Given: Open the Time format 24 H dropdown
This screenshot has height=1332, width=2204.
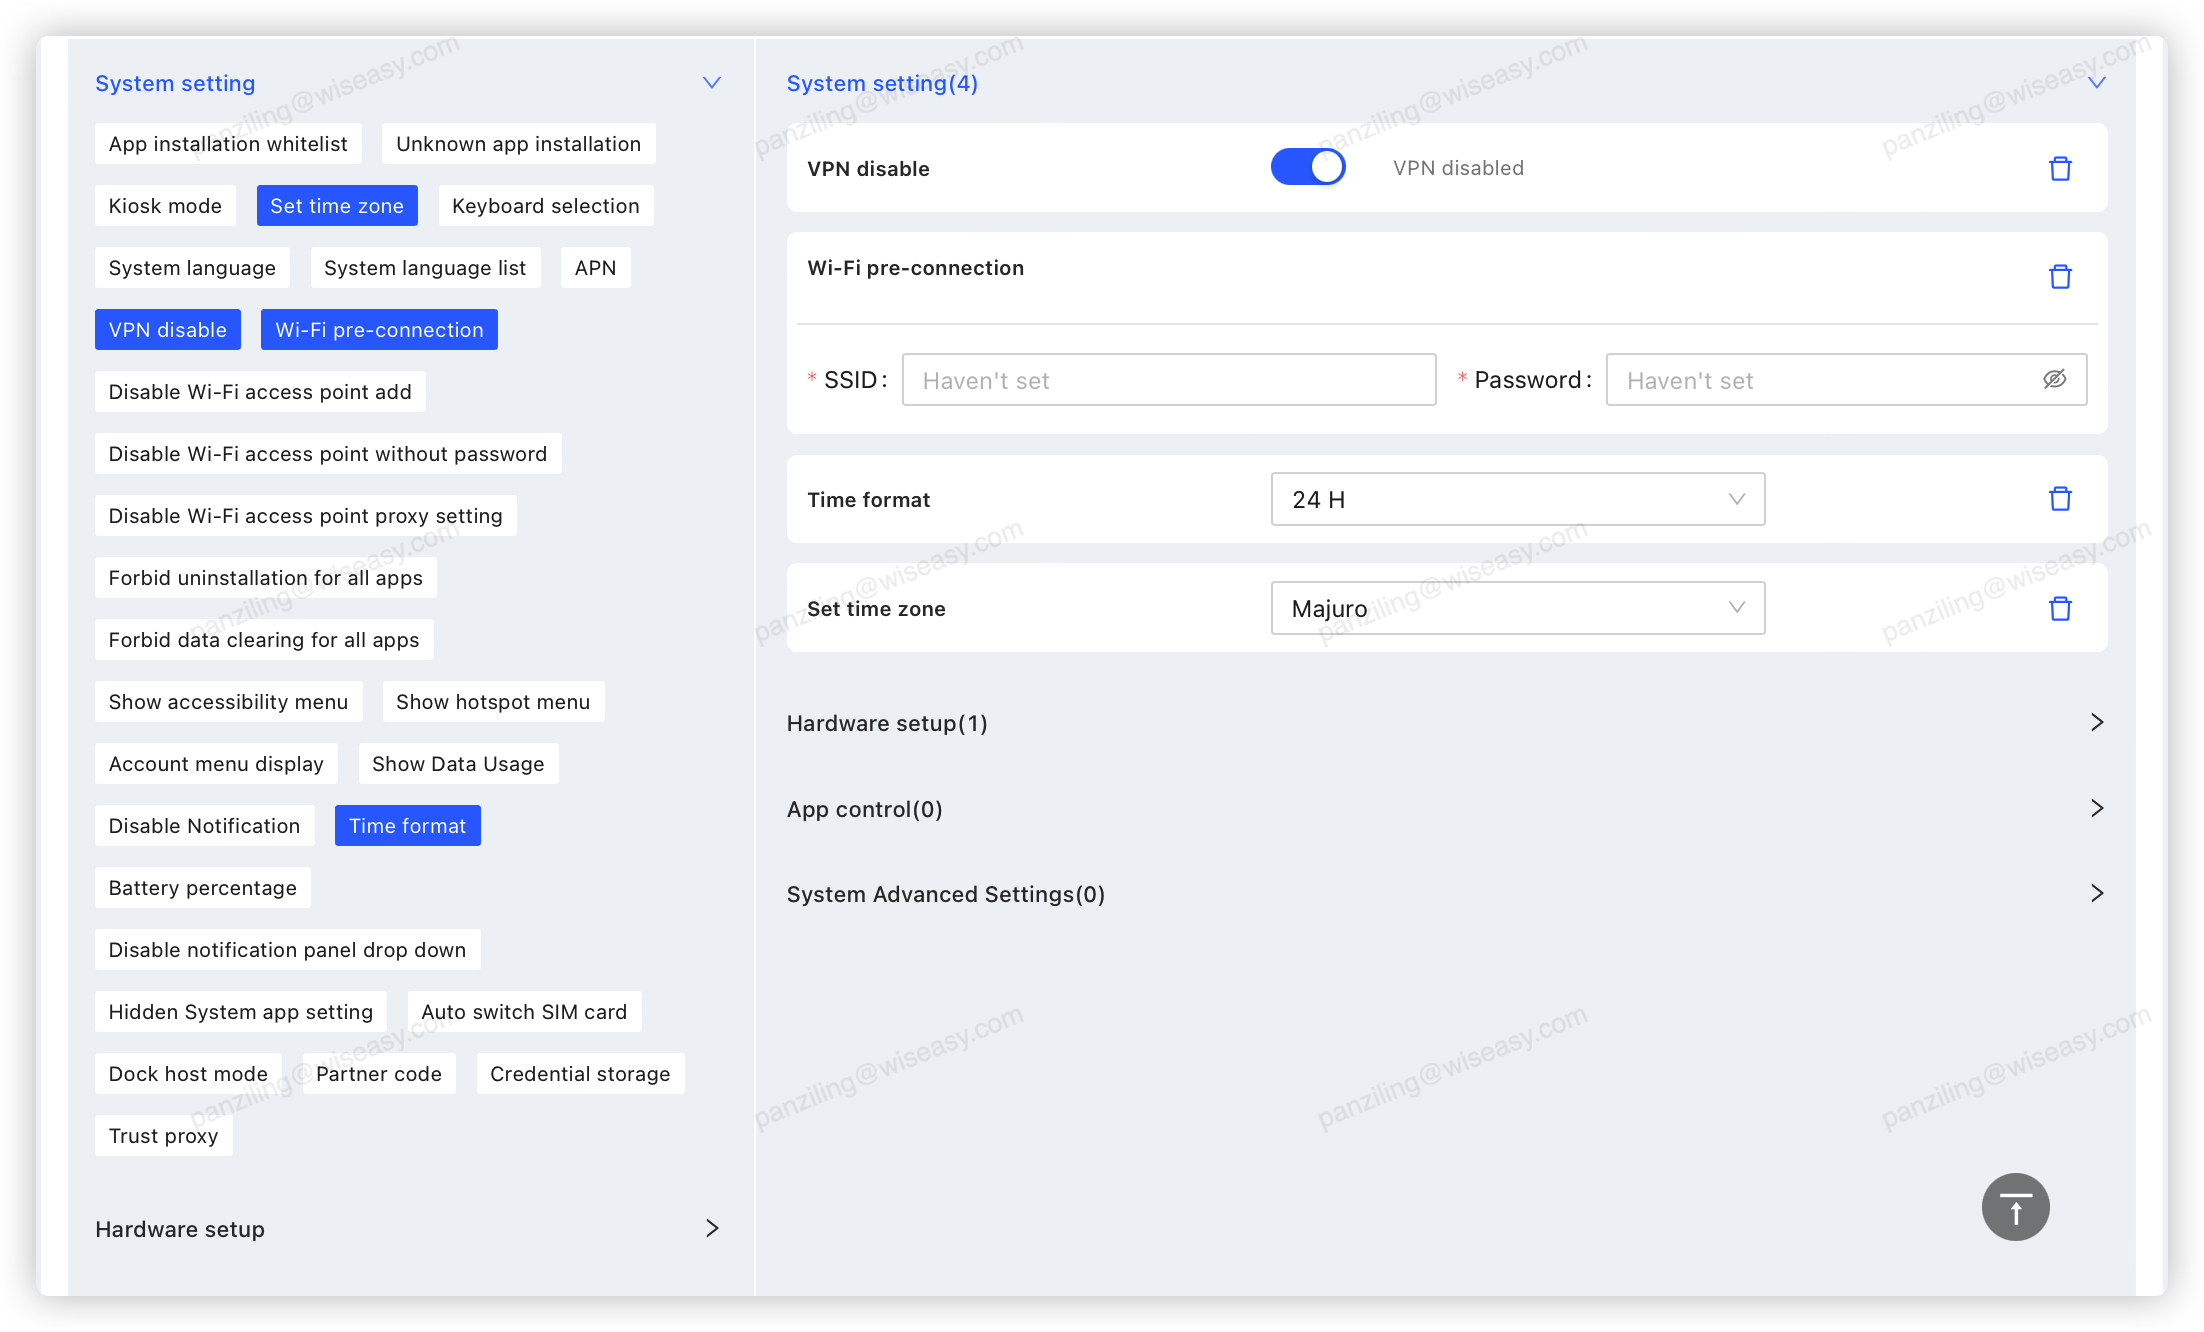Looking at the screenshot, I should (1517, 499).
